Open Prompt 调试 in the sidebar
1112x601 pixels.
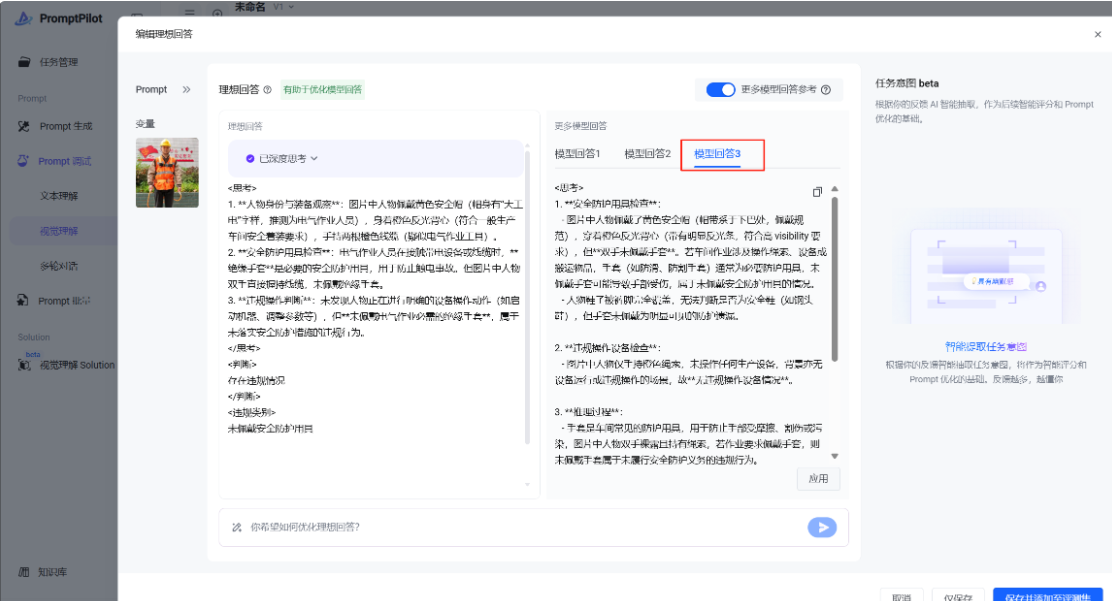tap(65, 161)
